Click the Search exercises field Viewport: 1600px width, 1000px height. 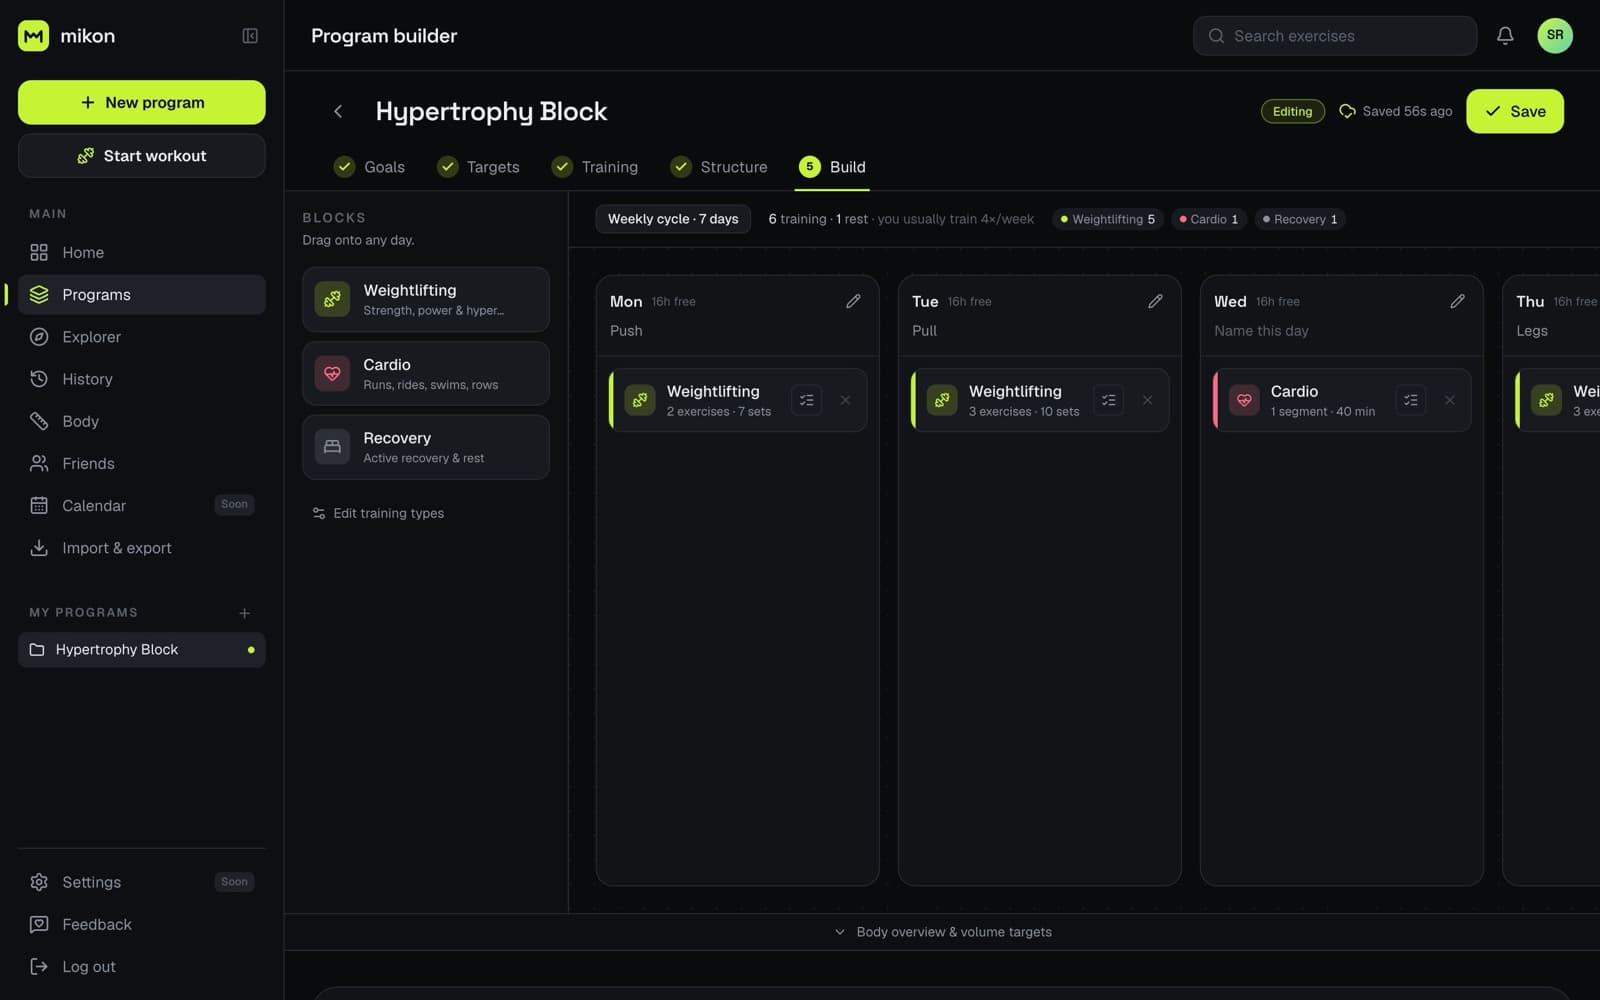(1335, 36)
